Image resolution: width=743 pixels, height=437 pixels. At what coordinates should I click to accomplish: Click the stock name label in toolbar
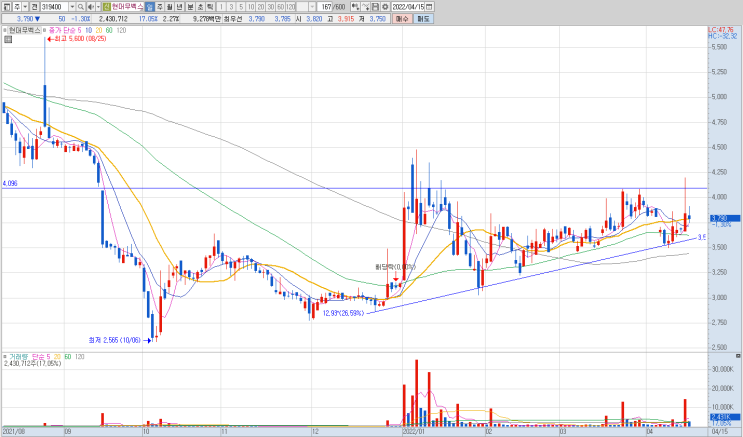pyautogui.click(x=127, y=7)
